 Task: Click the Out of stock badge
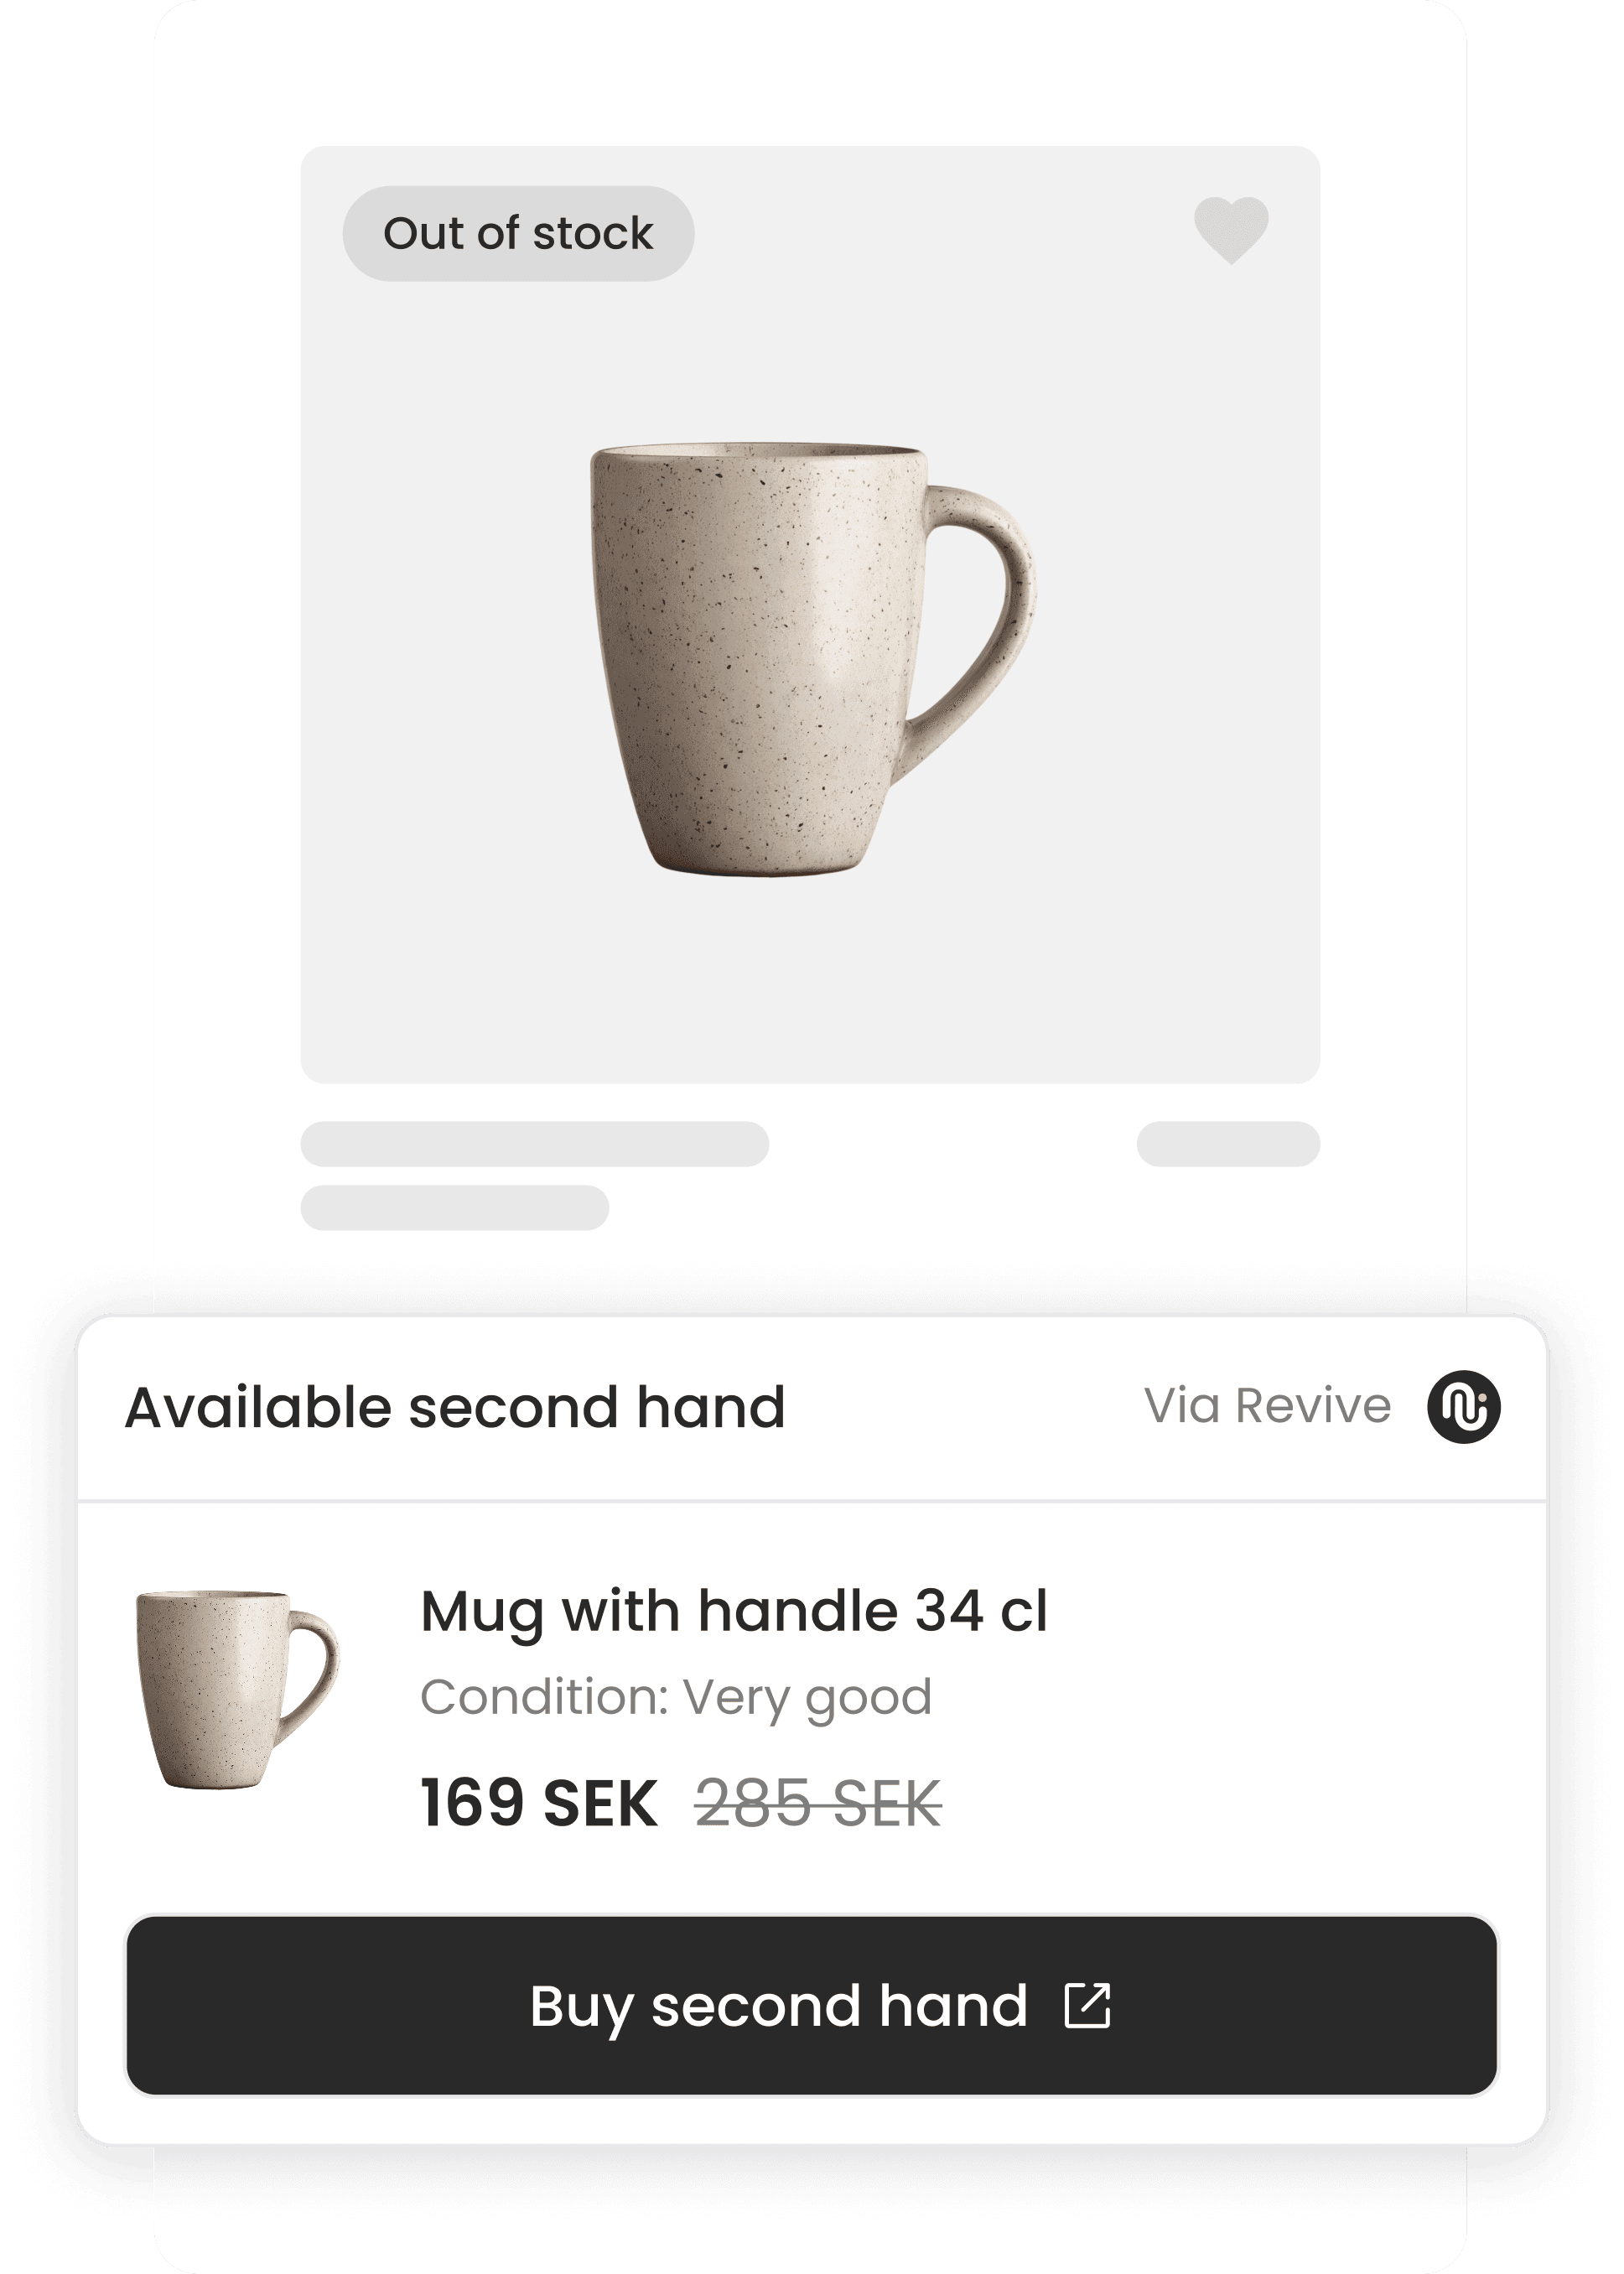tap(518, 233)
